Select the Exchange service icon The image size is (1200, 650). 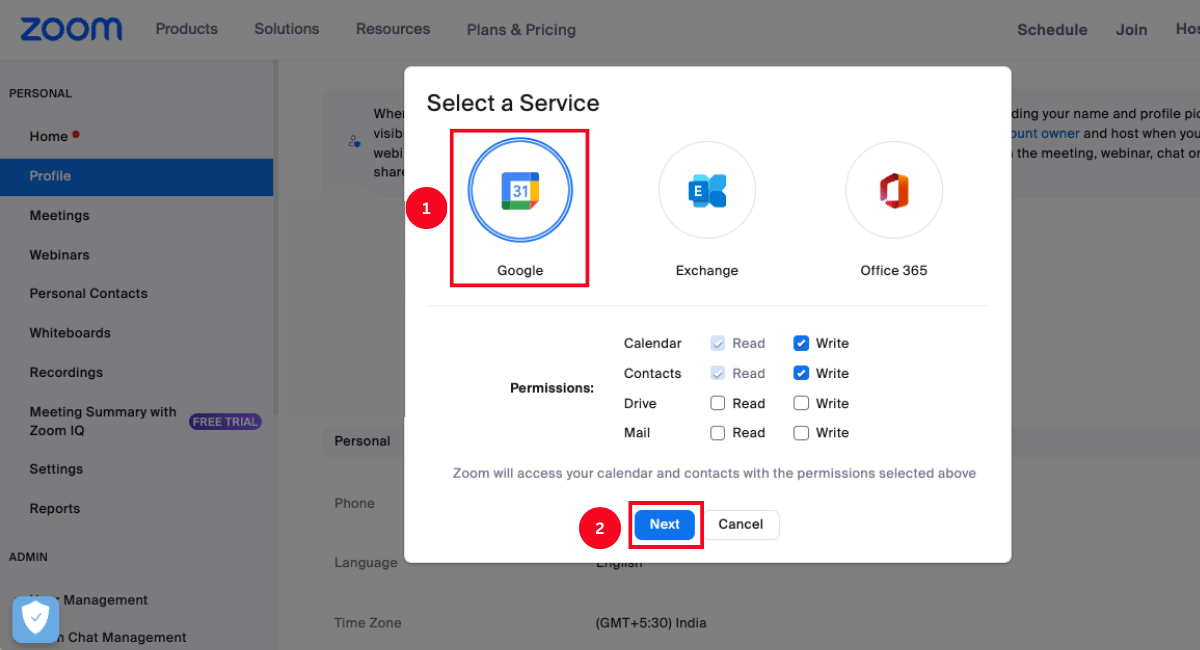(x=707, y=190)
